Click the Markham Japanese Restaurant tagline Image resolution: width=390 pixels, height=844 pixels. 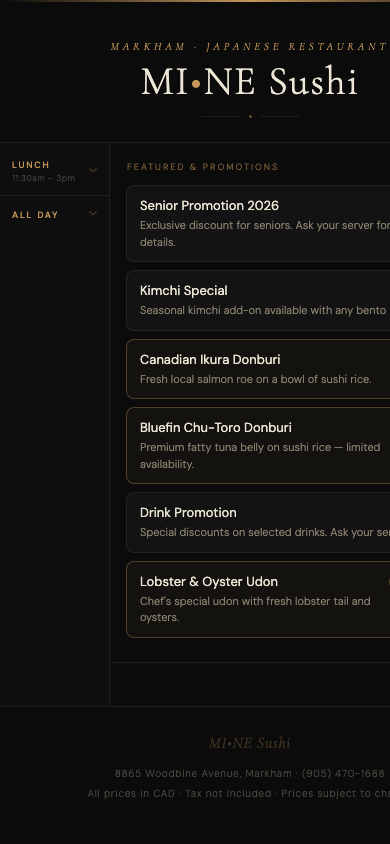[249, 47]
